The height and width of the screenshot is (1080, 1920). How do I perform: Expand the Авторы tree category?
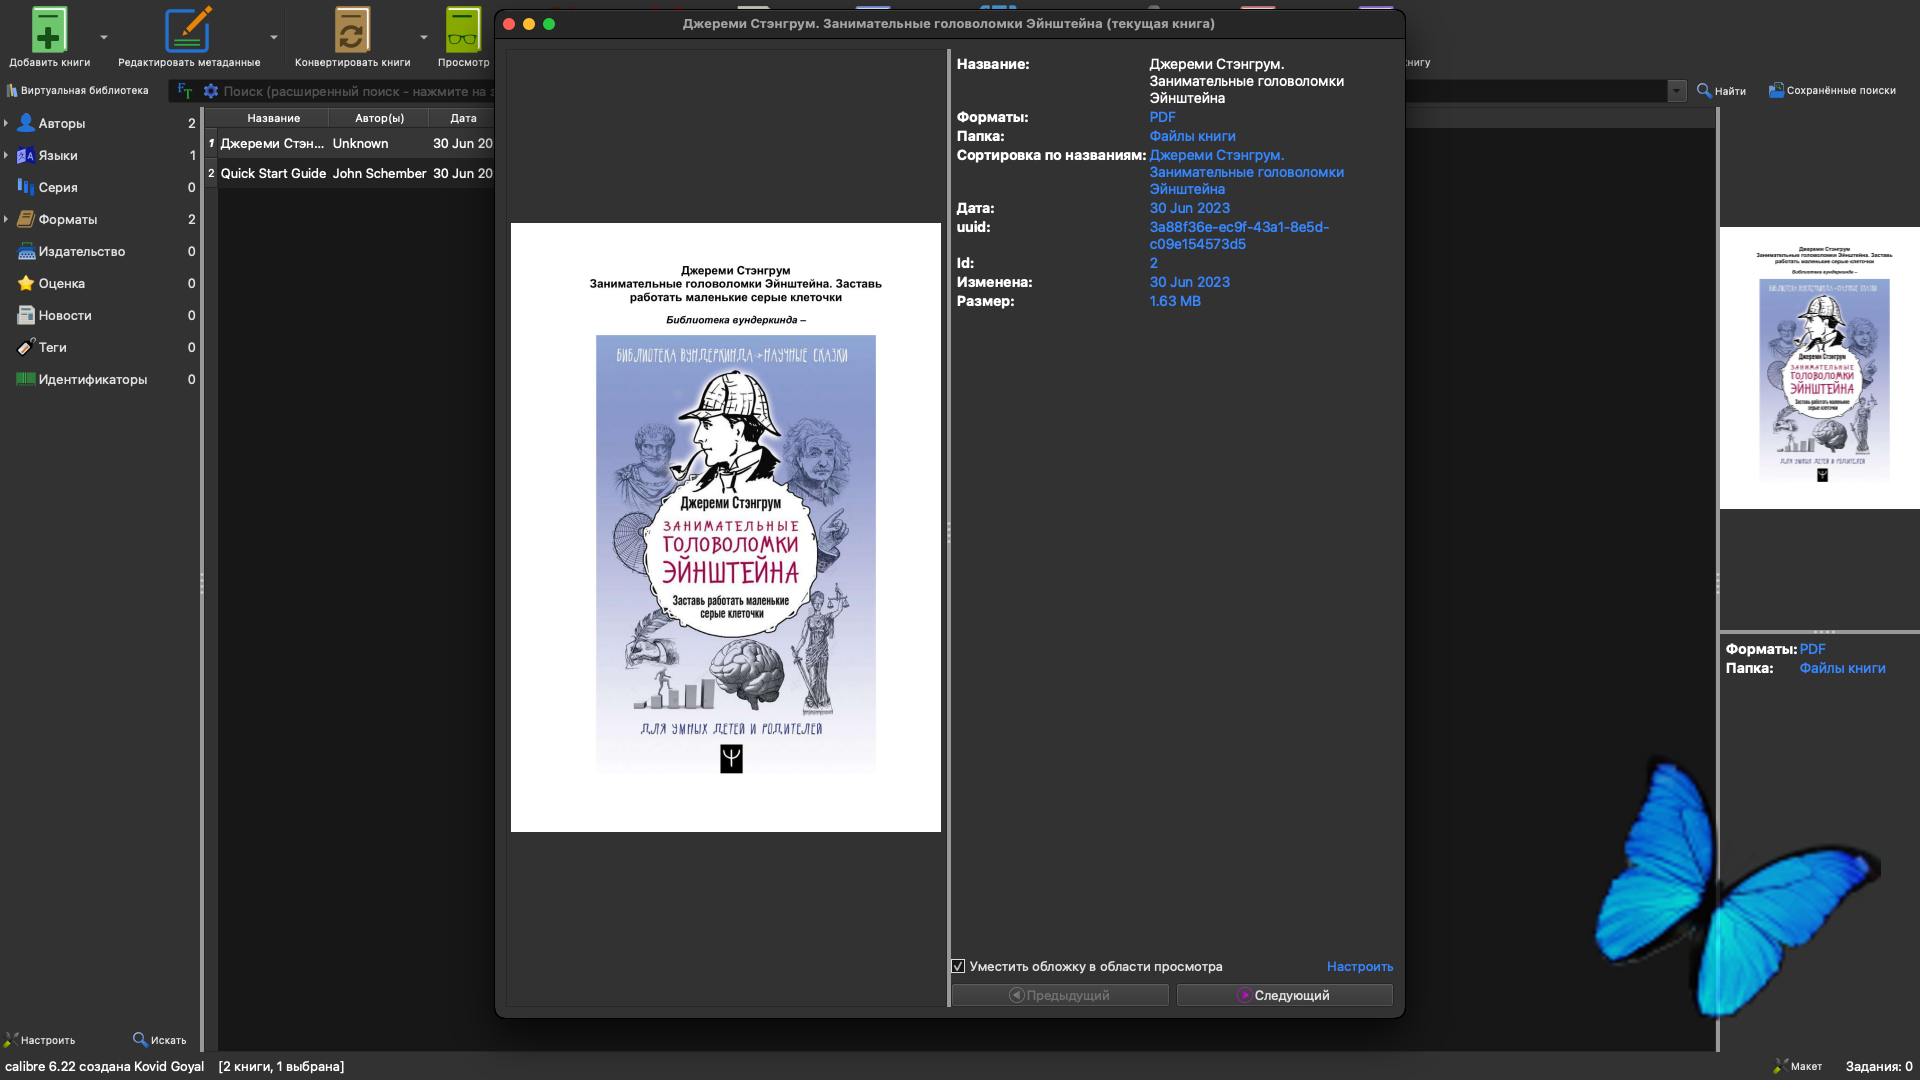click(6, 123)
